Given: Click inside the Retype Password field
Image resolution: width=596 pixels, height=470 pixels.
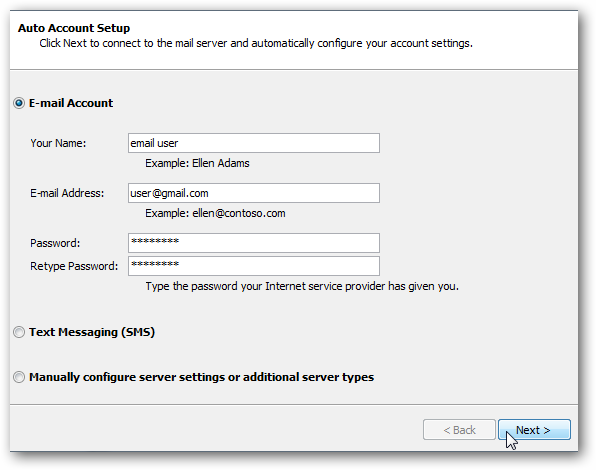Looking at the screenshot, I should click(254, 266).
